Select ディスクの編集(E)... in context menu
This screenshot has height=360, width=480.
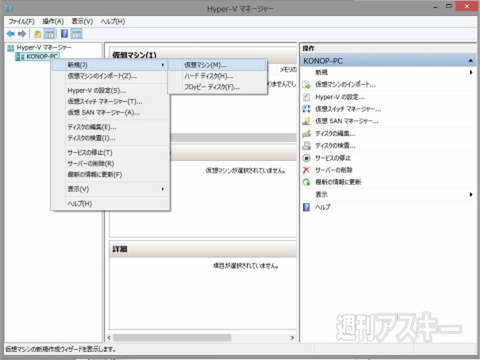coord(110,127)
